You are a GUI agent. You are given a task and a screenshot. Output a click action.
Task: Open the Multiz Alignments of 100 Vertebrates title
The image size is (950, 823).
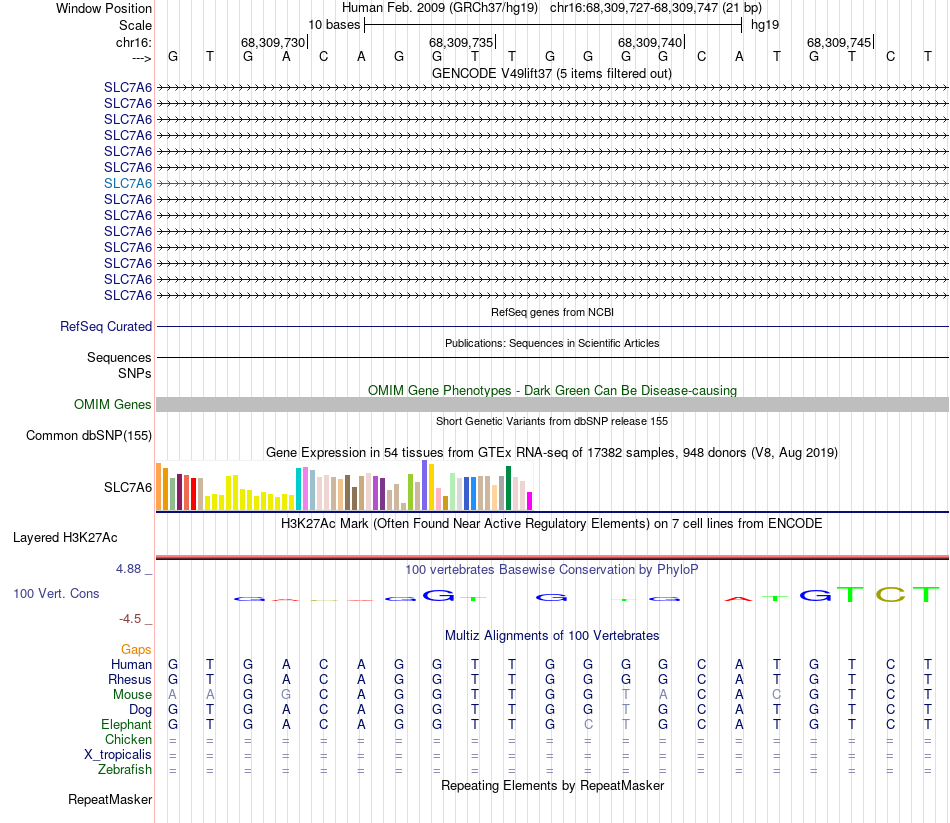coord(552,635)
